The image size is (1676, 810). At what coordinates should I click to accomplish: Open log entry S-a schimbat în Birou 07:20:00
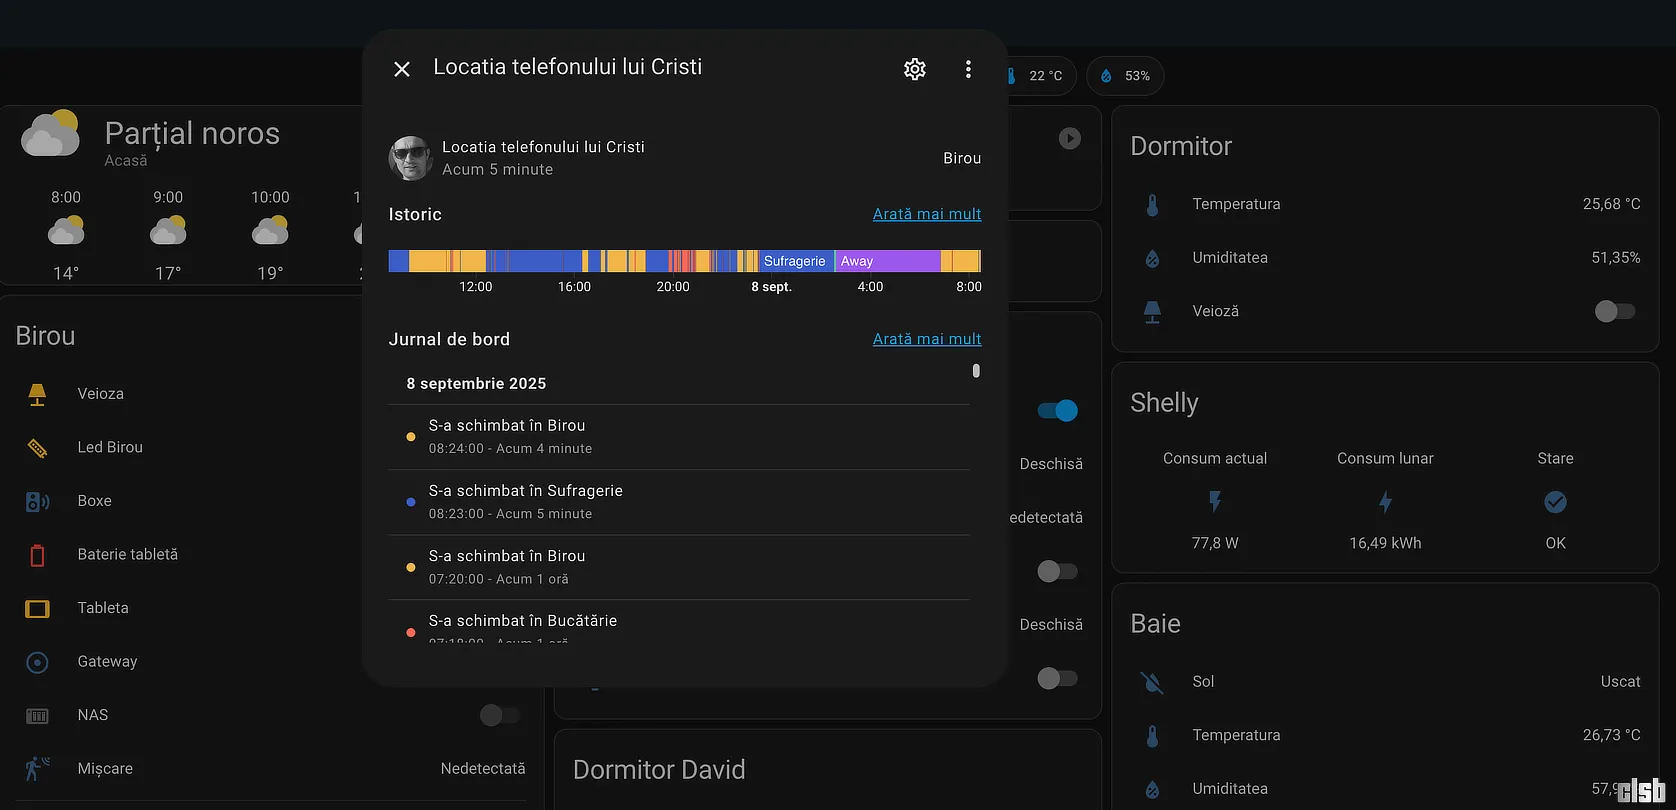click(679, 567)
